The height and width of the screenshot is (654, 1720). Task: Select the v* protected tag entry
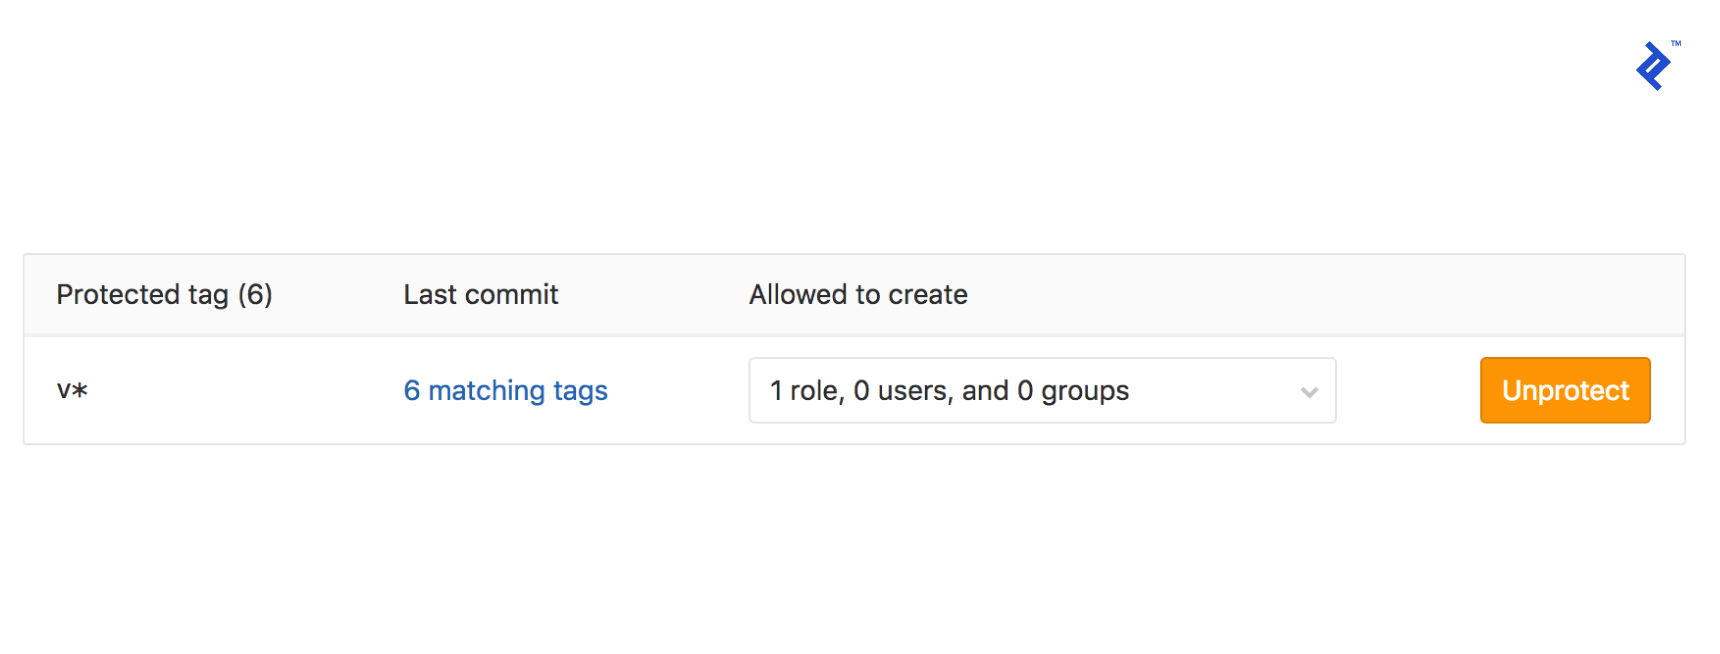click(x=74, y=390)
